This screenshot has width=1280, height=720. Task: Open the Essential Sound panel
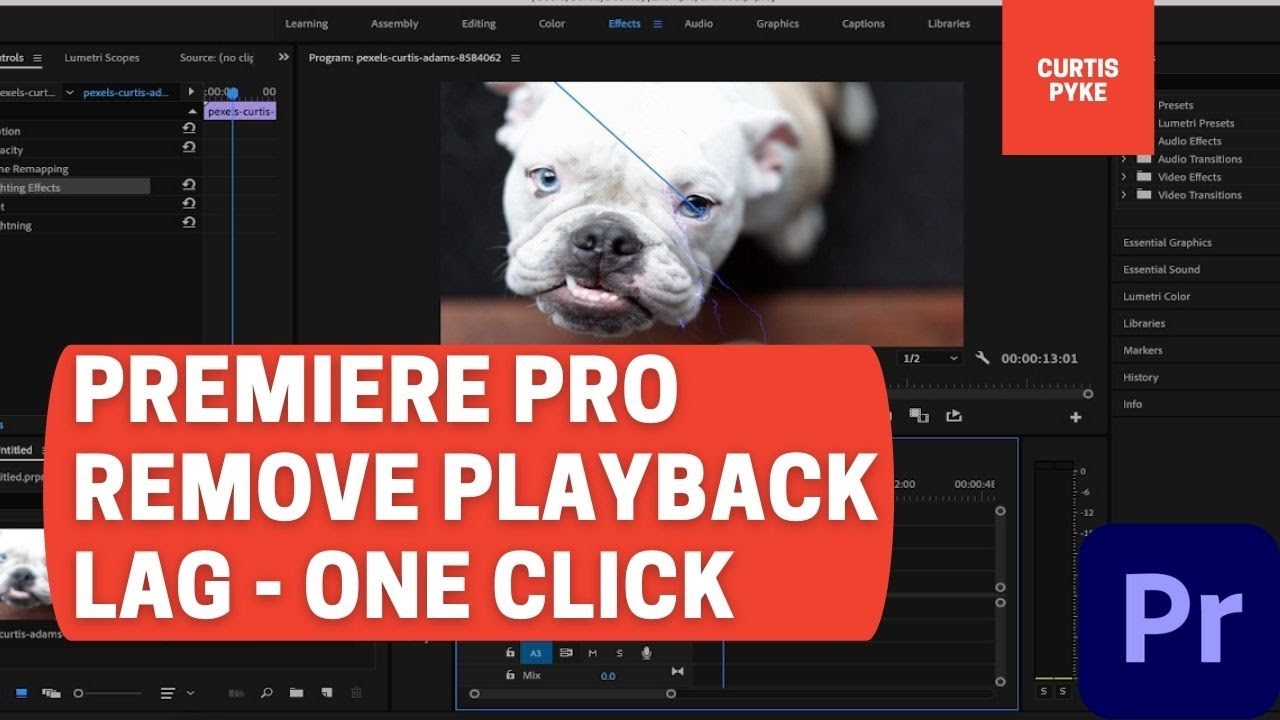pyautogui.click(x=1161, y=270)
